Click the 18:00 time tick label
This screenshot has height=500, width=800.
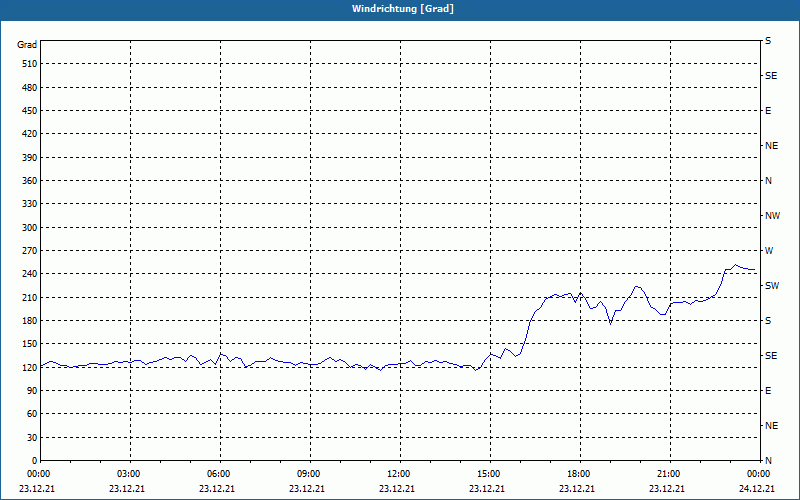[x=580, y=474]
